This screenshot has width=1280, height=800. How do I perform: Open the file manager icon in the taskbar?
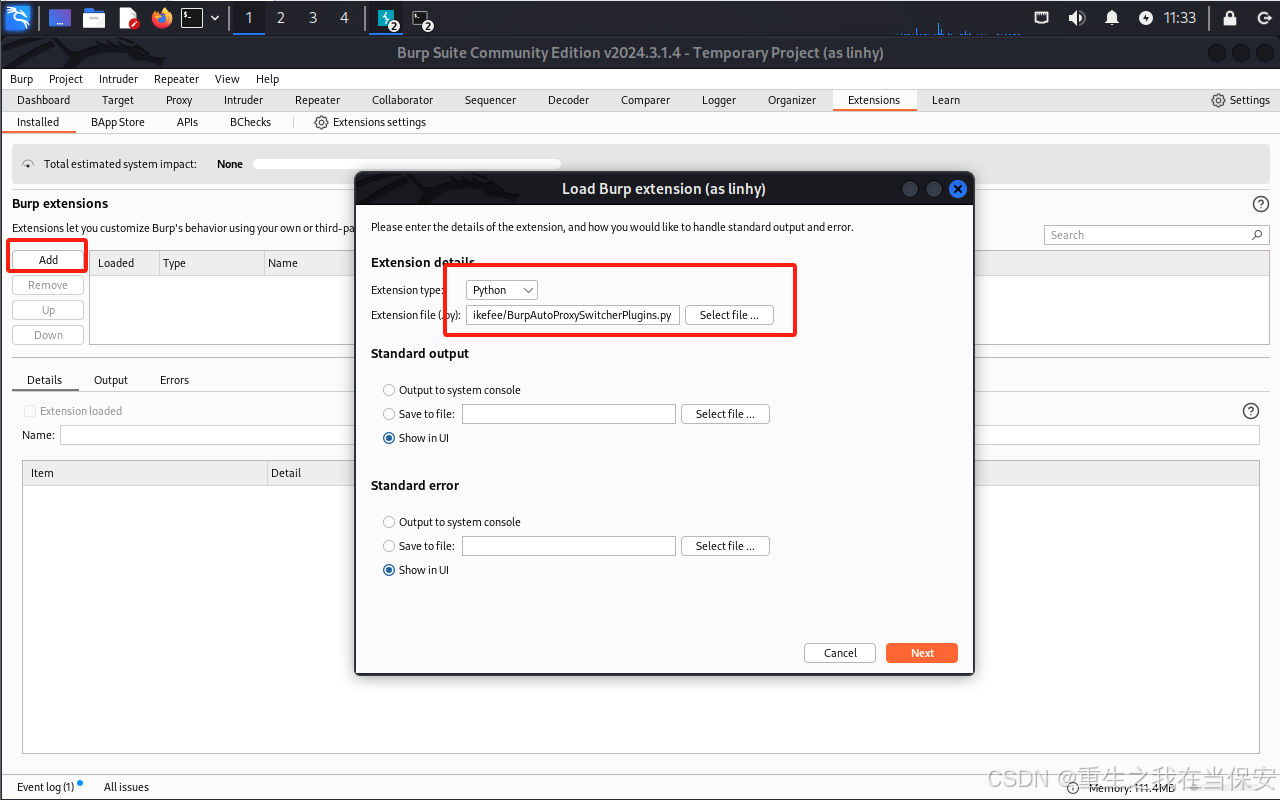click(x=94, y=18)
